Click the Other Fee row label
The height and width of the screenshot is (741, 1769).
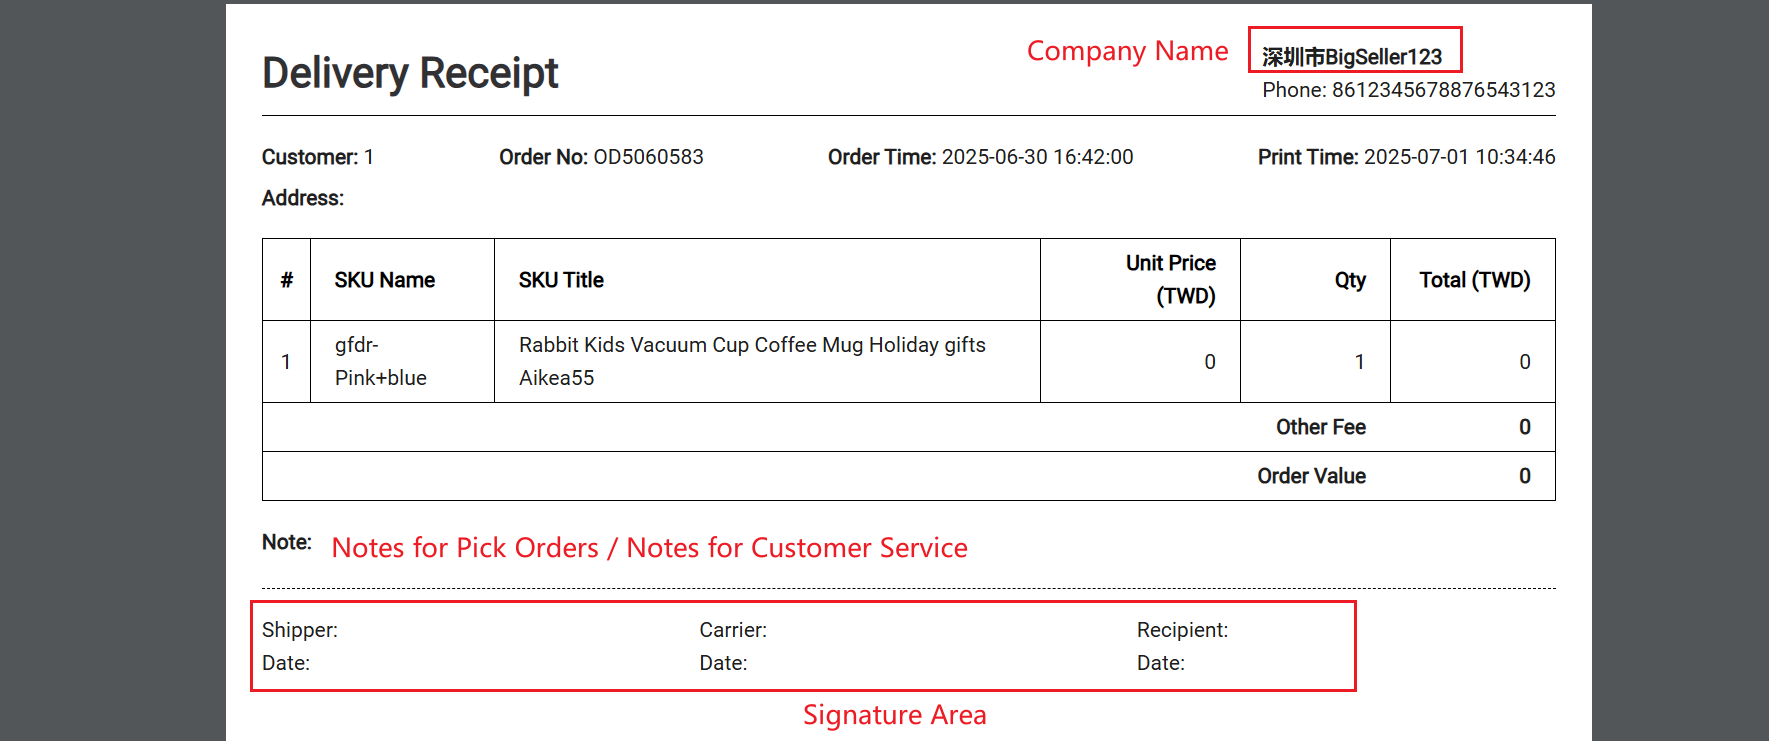tap(1321, 427)
